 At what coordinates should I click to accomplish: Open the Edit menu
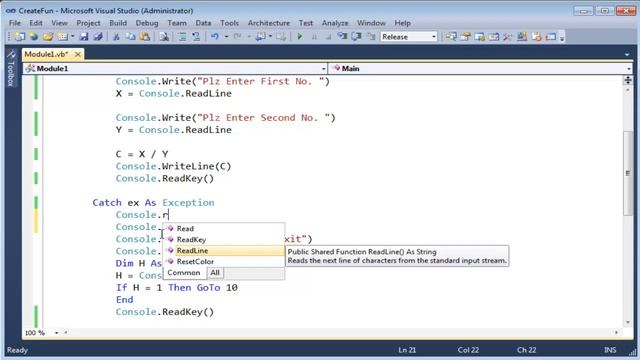36,23
